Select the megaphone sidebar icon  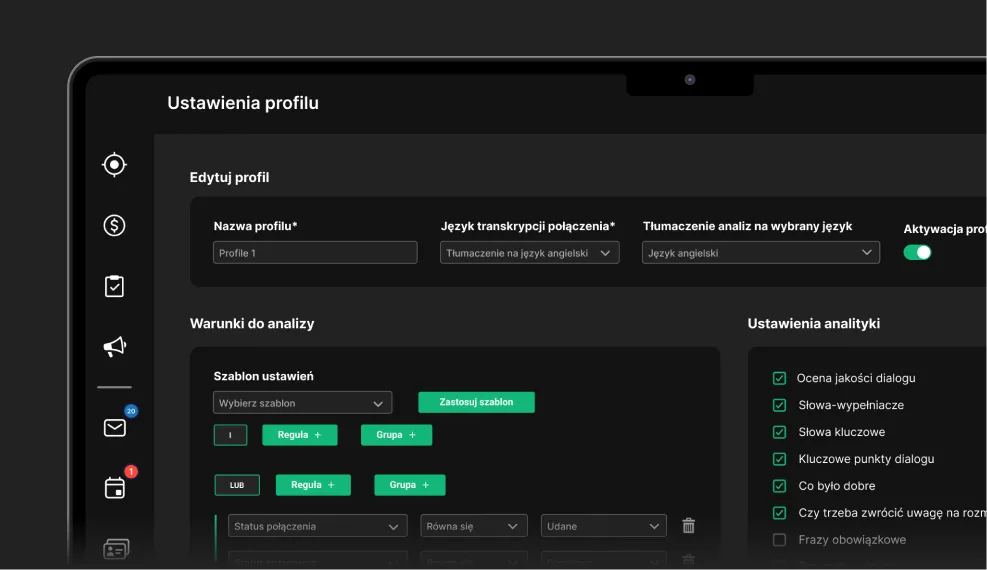coord(115,347)
